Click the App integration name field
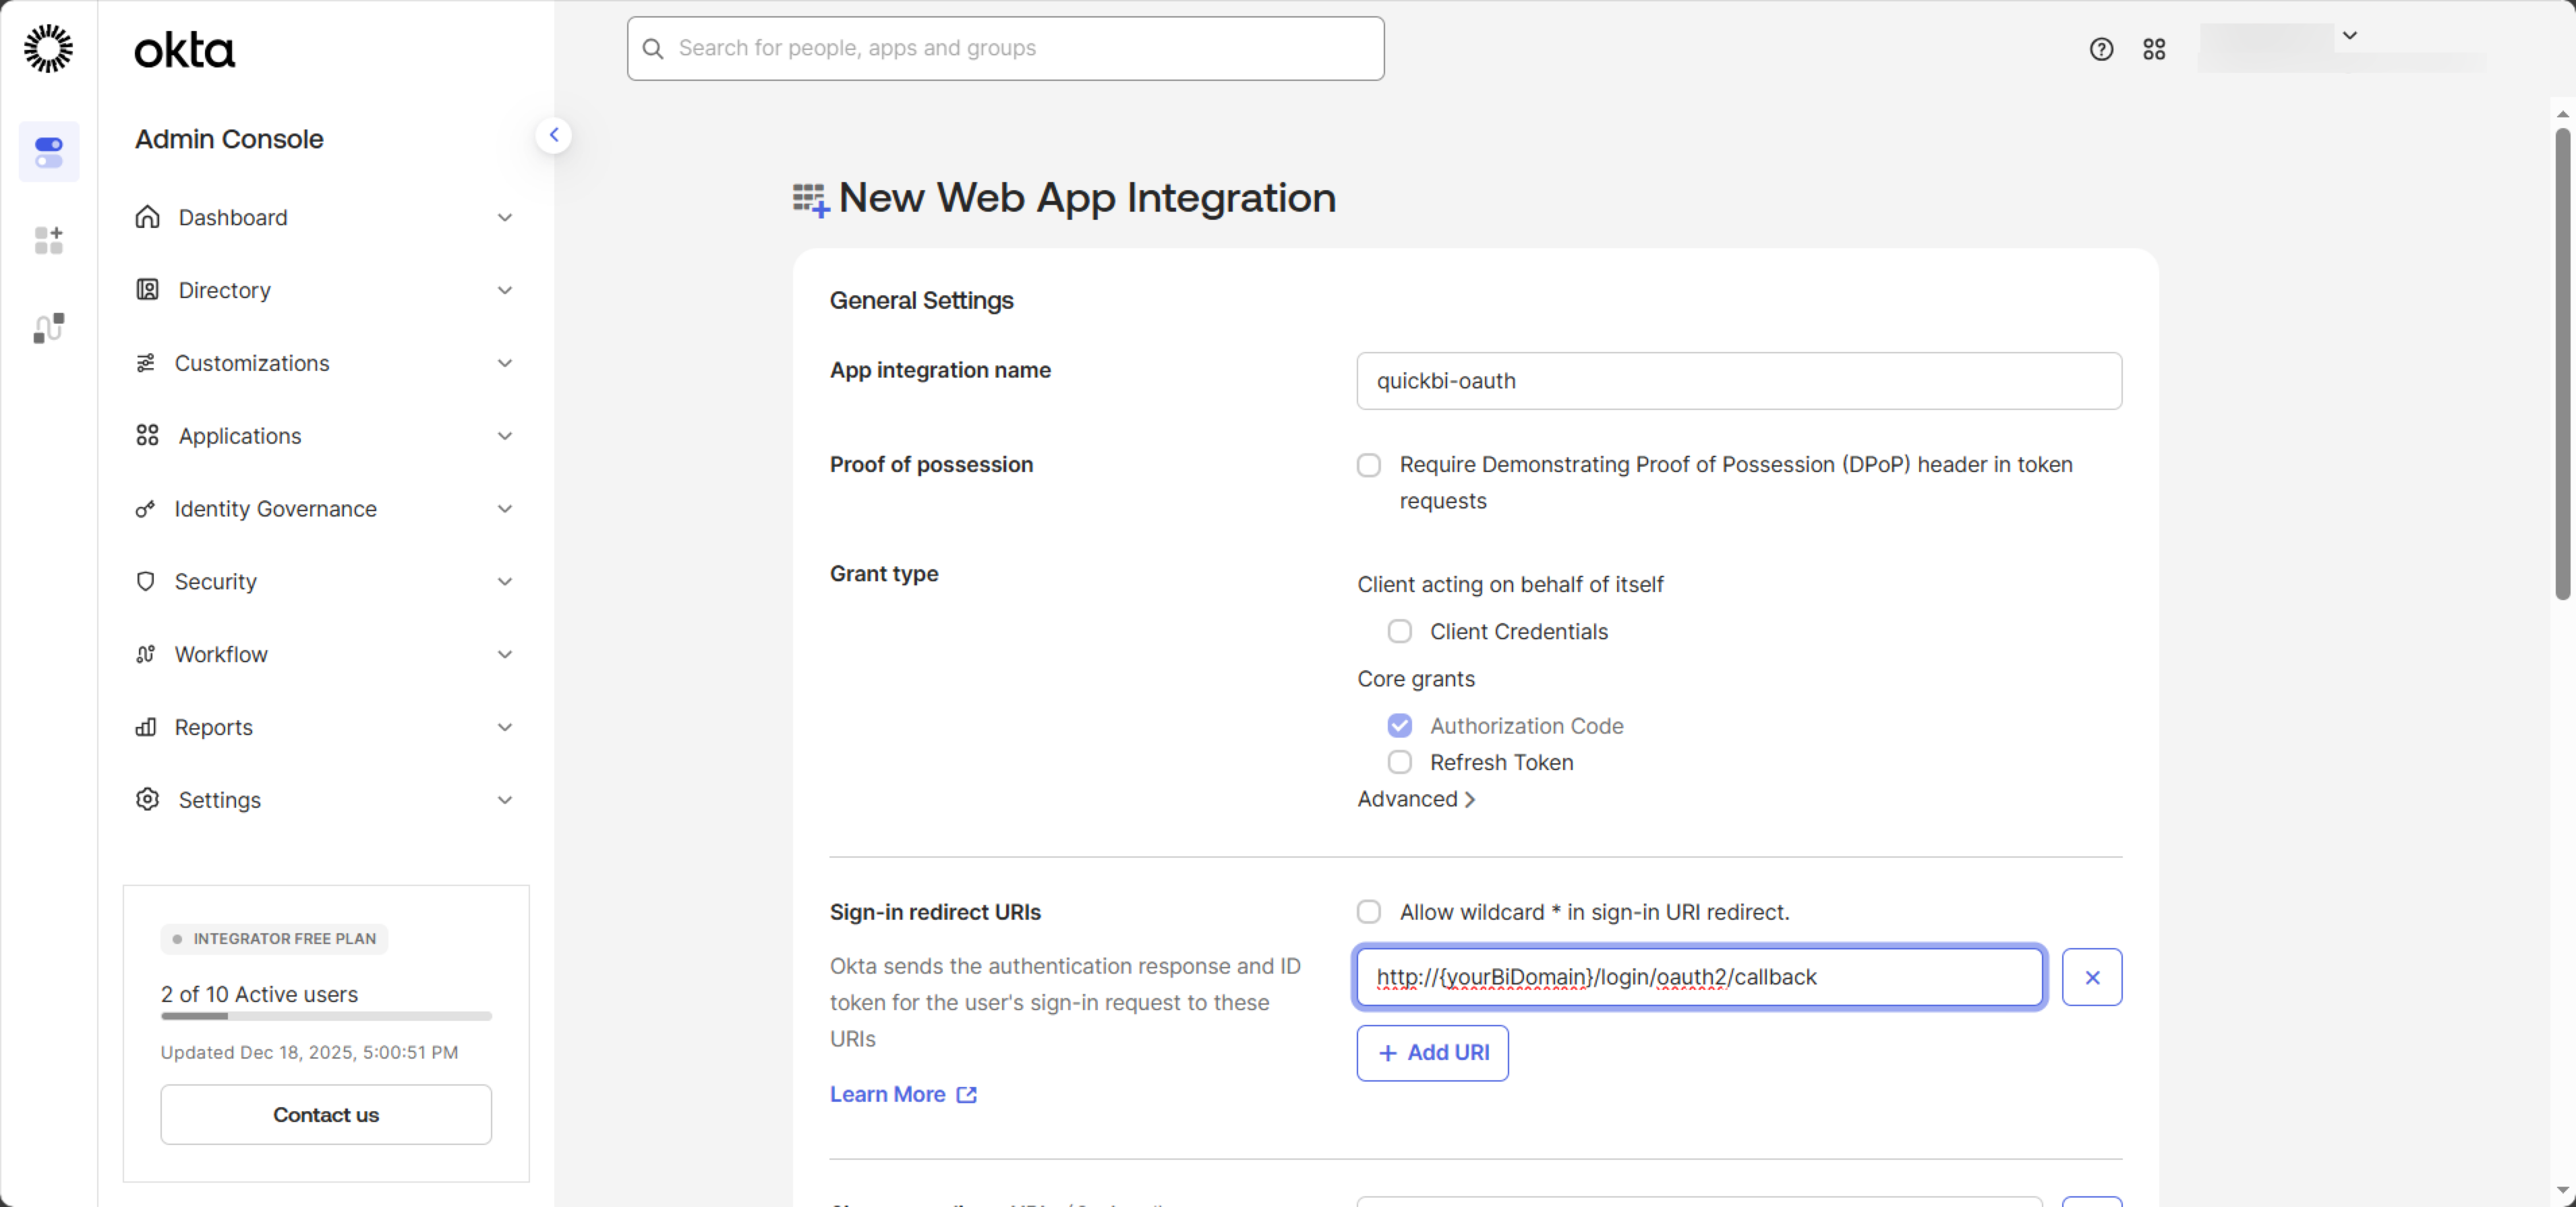Image resolution: width=2576 pixels, height=1207 pixels. pyautogui.click(x=1738, y=381)
